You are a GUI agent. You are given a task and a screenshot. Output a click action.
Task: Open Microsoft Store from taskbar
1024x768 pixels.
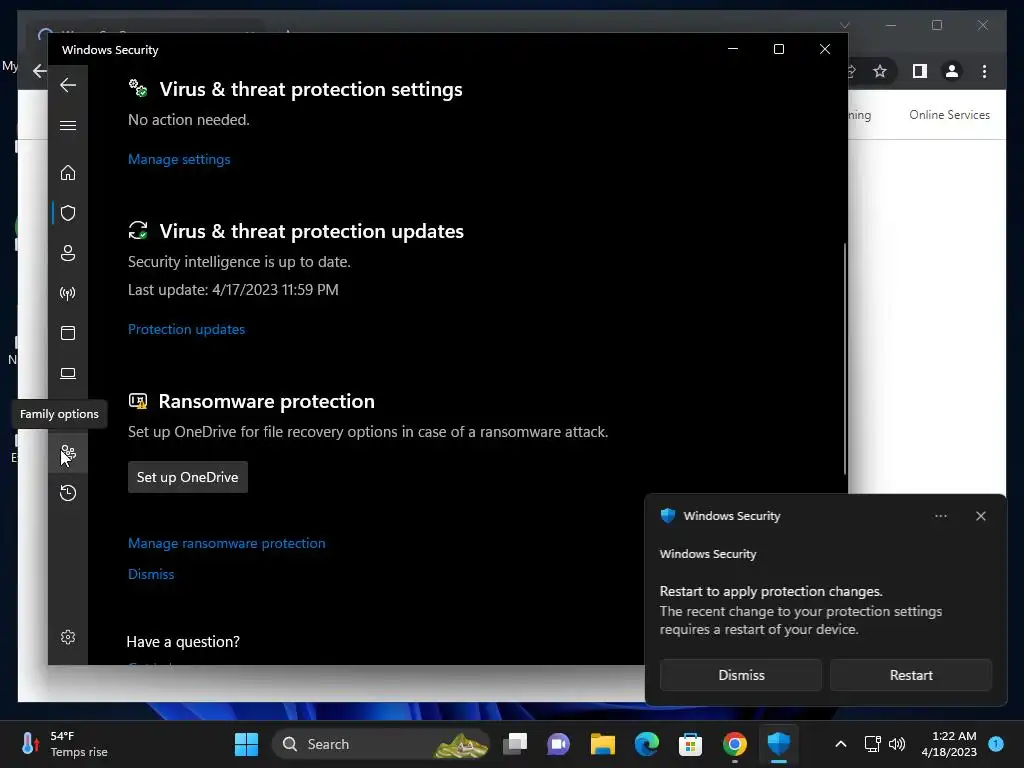(690, 744)
